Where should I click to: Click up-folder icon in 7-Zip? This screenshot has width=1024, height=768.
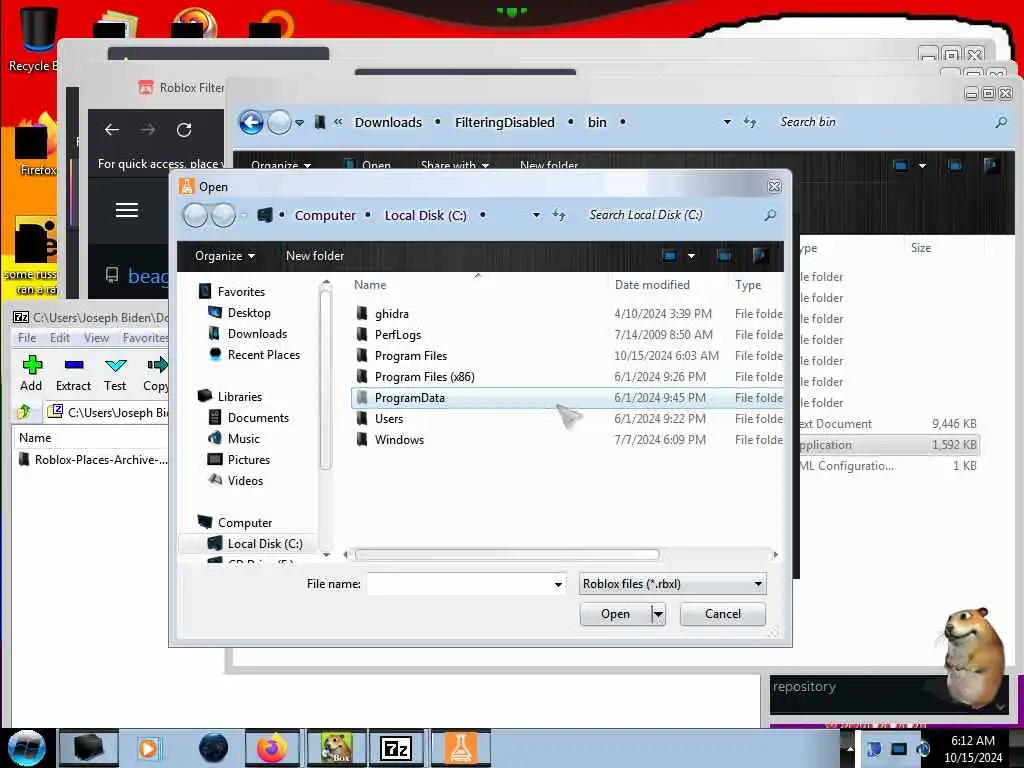click(x=24, y=412)
